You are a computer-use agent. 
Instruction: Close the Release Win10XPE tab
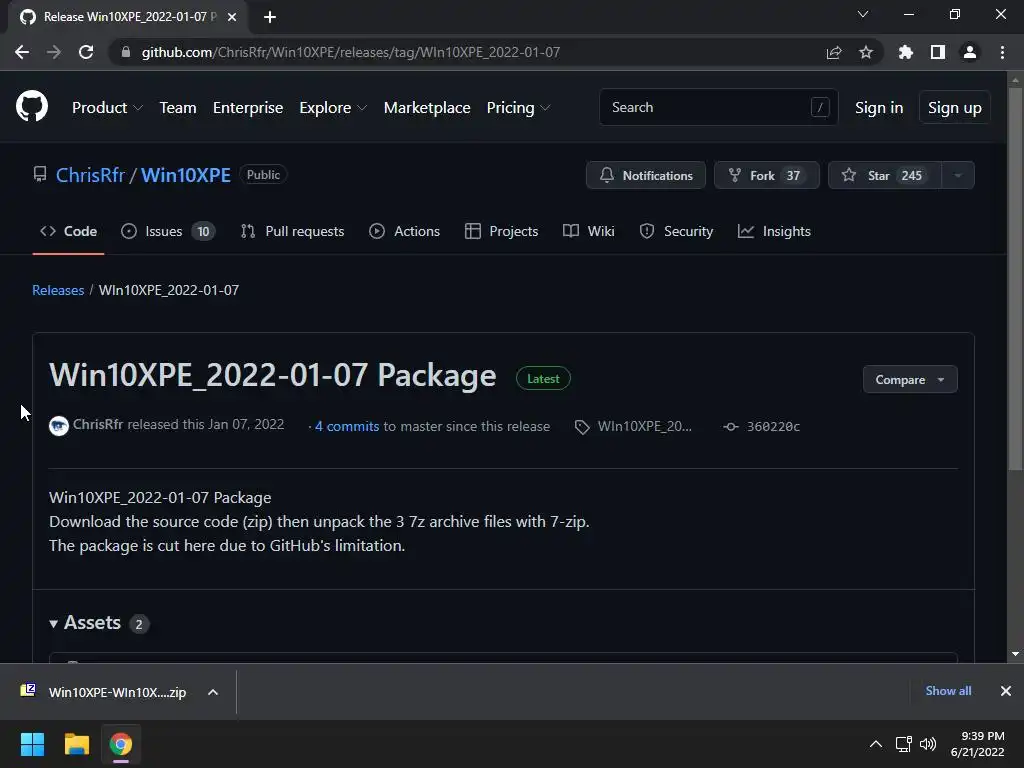click(232, 17)
